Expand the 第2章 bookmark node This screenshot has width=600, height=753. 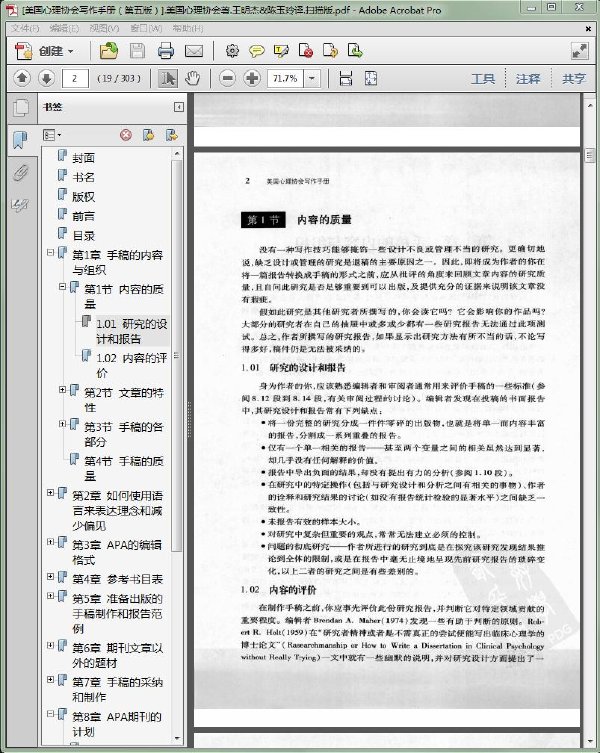point(50,492)
